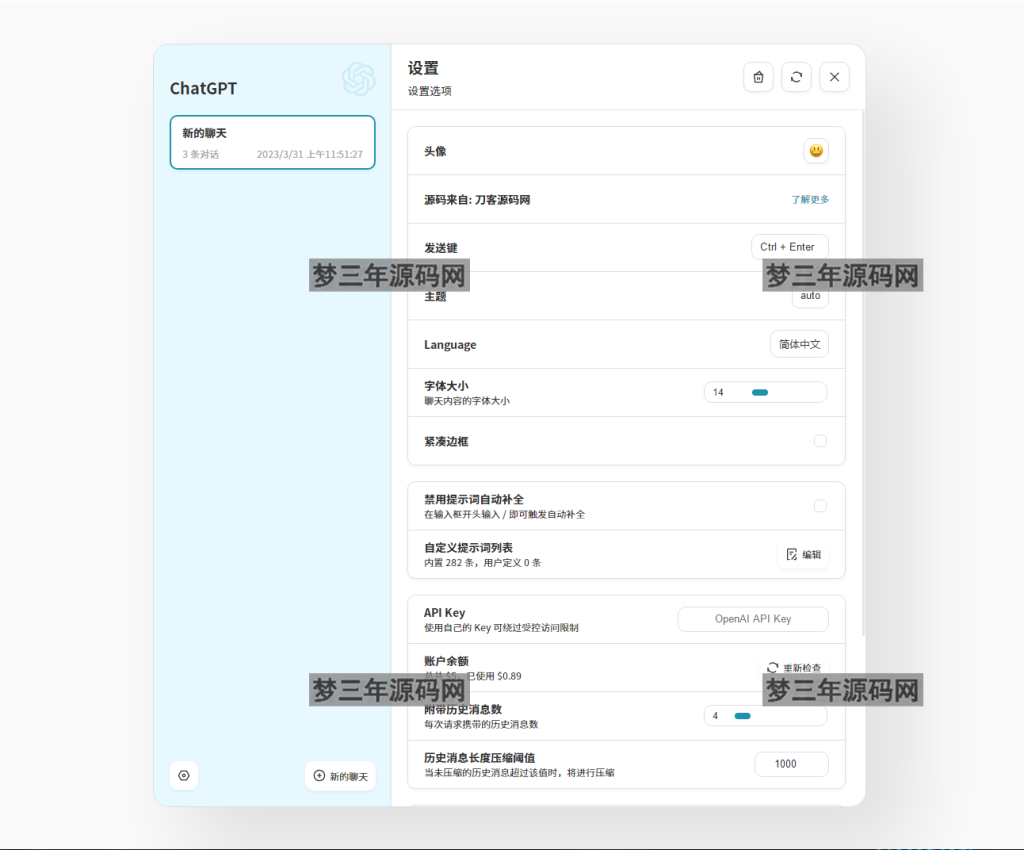Open the Ctrl + Enter send key dropdown
The height and width of the screenshot is (850, 1024).
click(x=790, y=247)
